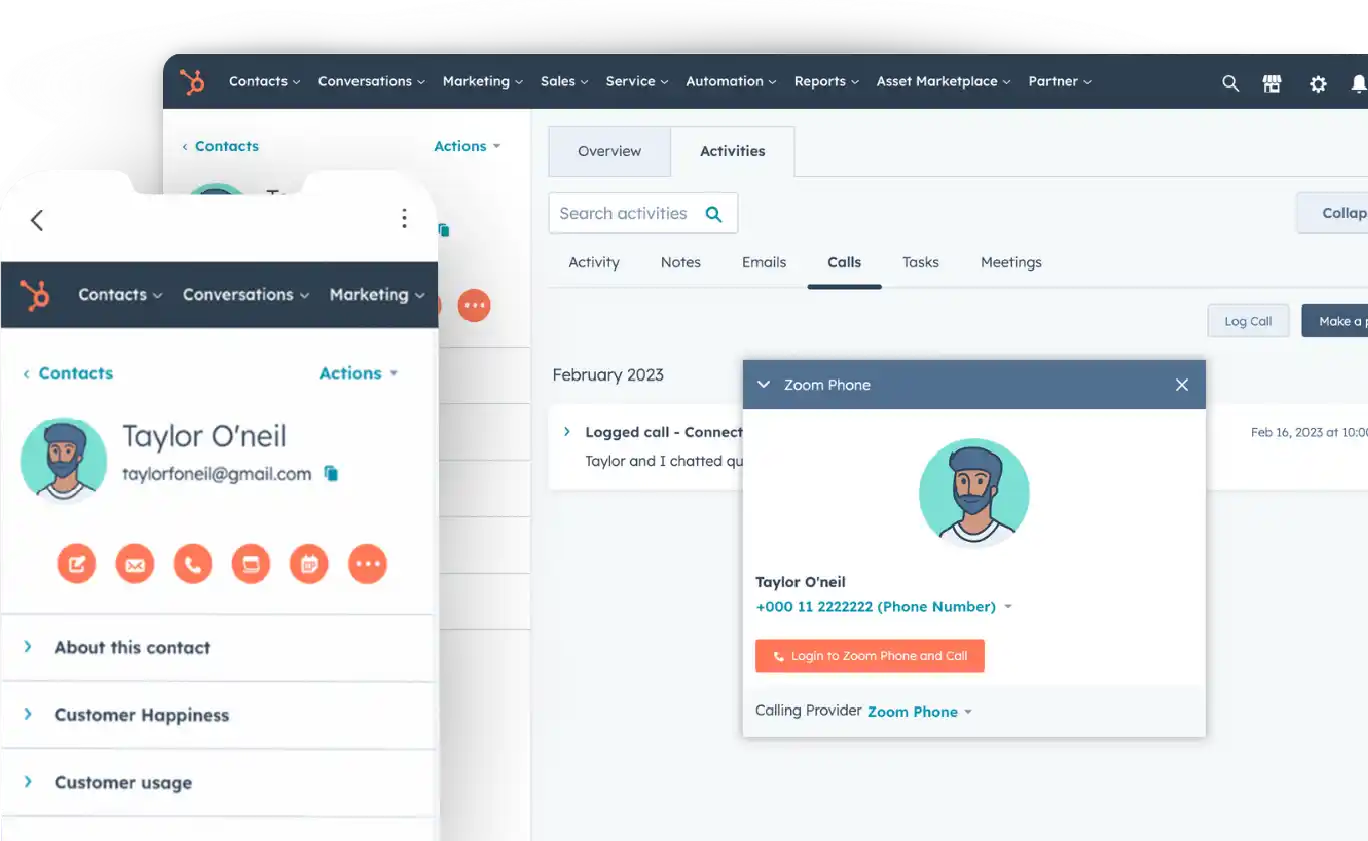
Task: Click Login to Zoom Phone and Call
Action: [x=869, y=656]
